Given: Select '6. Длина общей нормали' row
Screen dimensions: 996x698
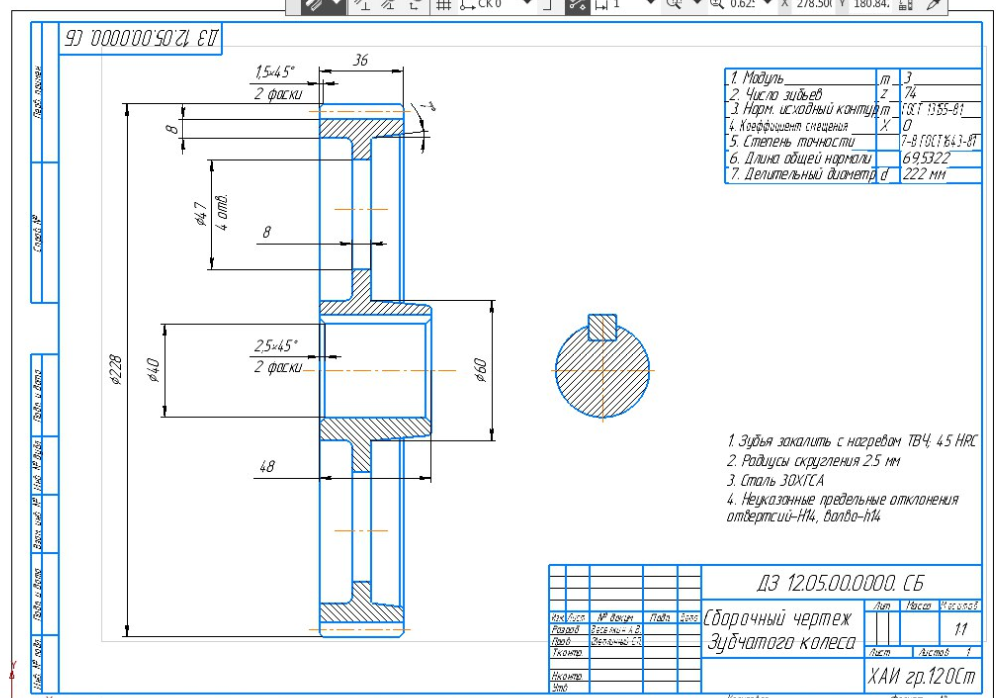Looking at the screenshot, I should click(x=853, y=158).
